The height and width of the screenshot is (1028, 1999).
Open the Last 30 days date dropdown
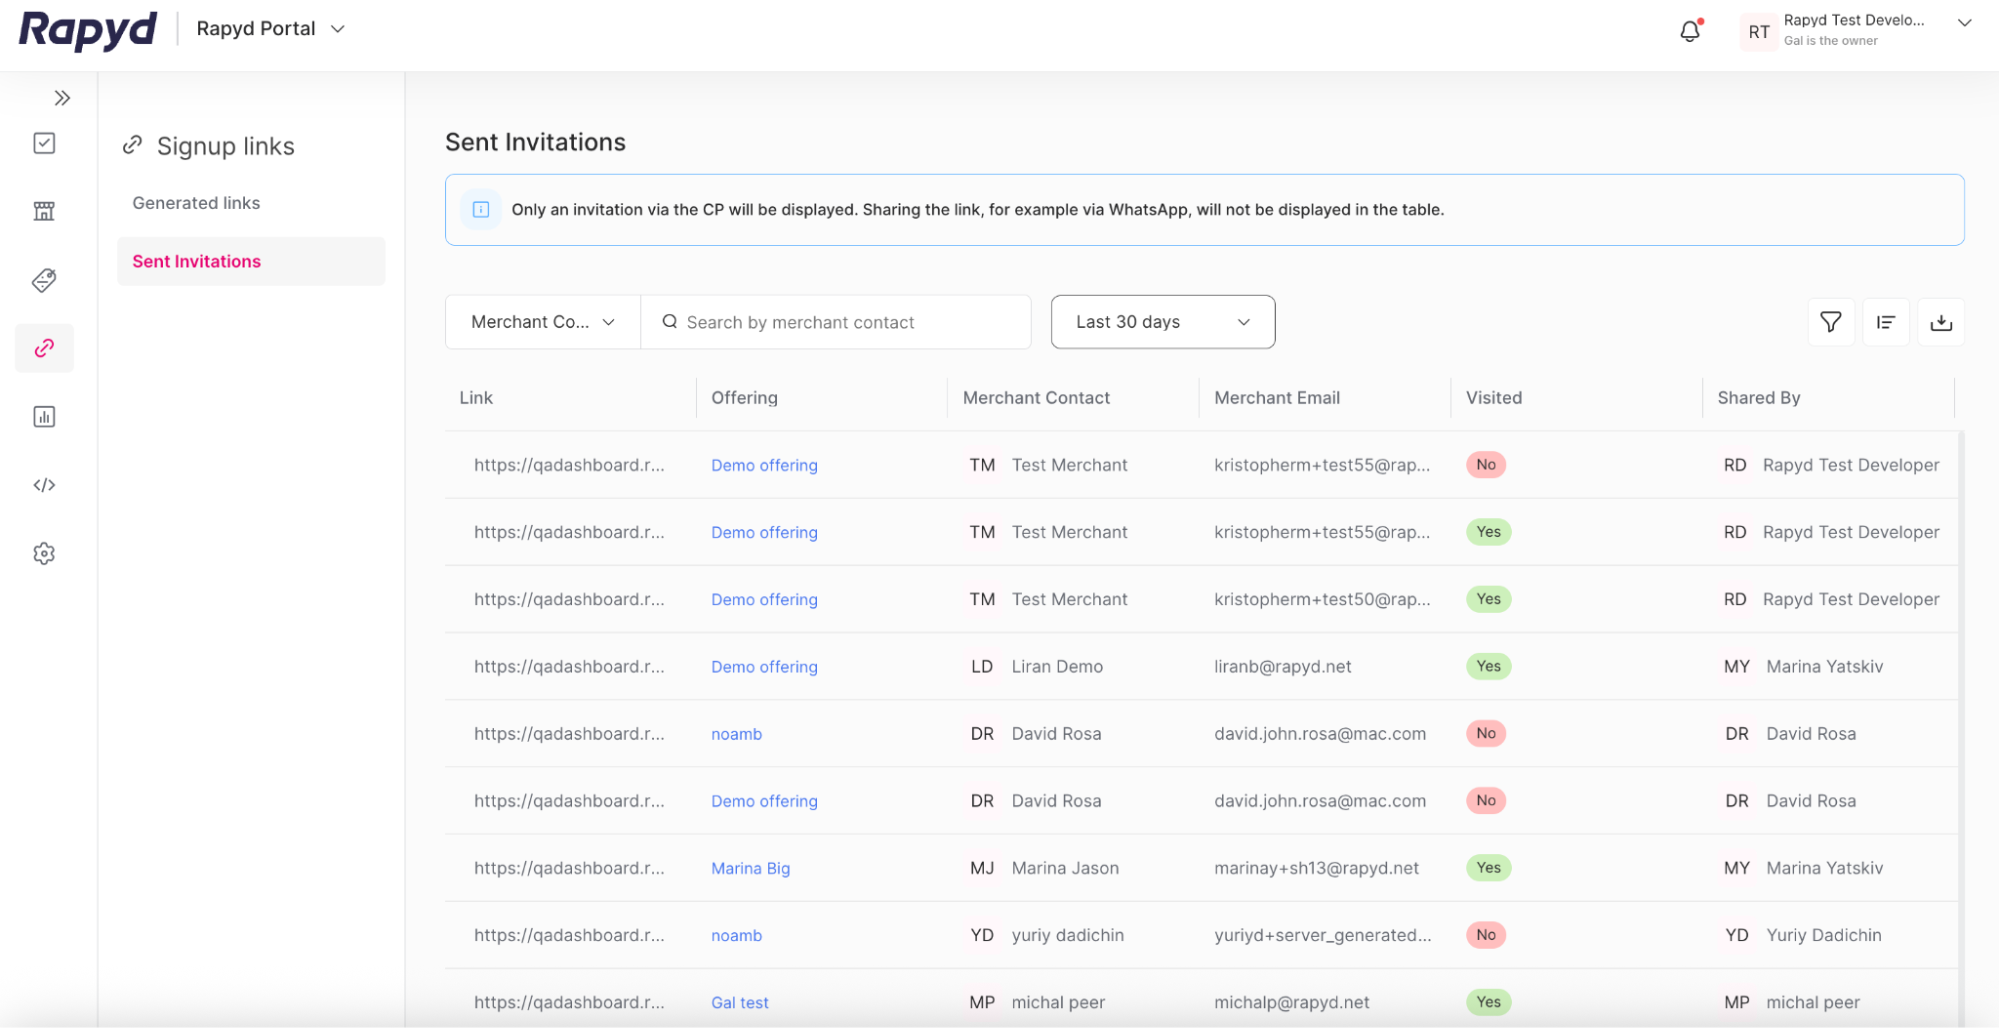point(1162,321)
